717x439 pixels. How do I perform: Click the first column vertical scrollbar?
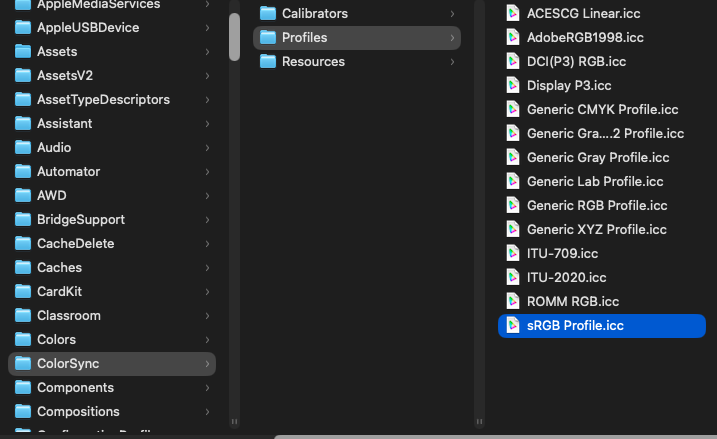pos(234,38)
